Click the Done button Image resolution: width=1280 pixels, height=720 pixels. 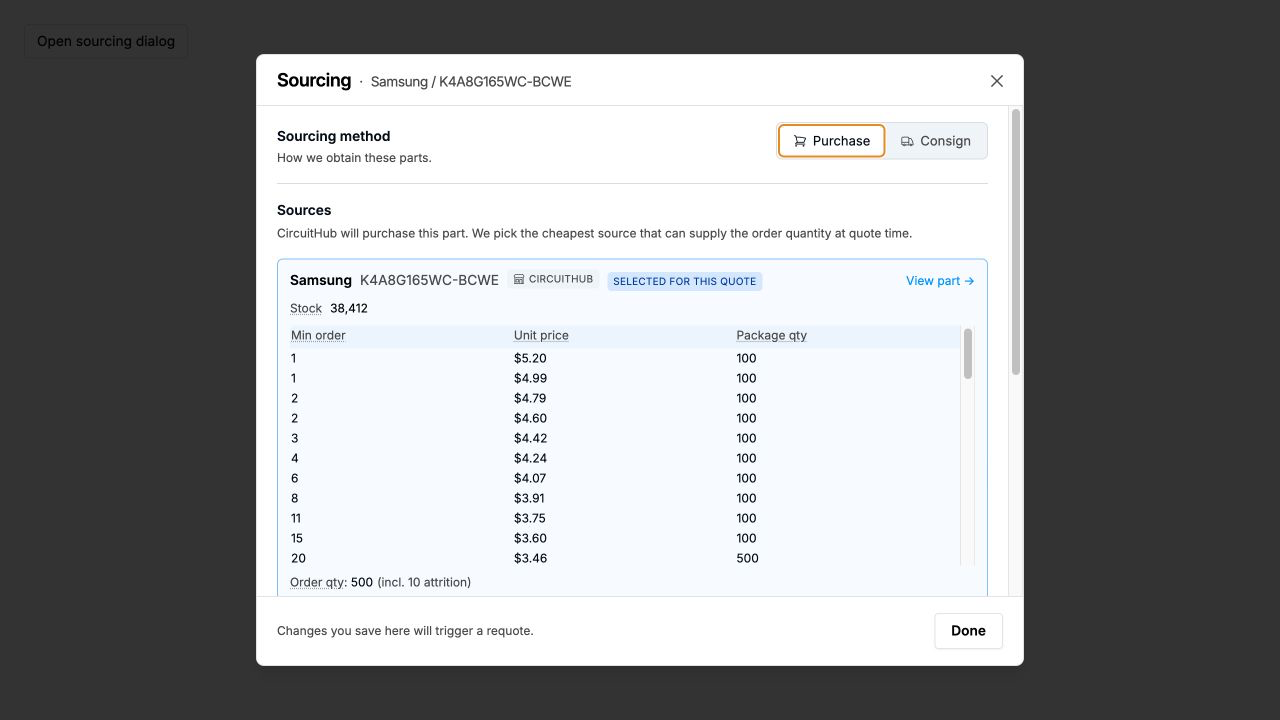click(968, 631)
